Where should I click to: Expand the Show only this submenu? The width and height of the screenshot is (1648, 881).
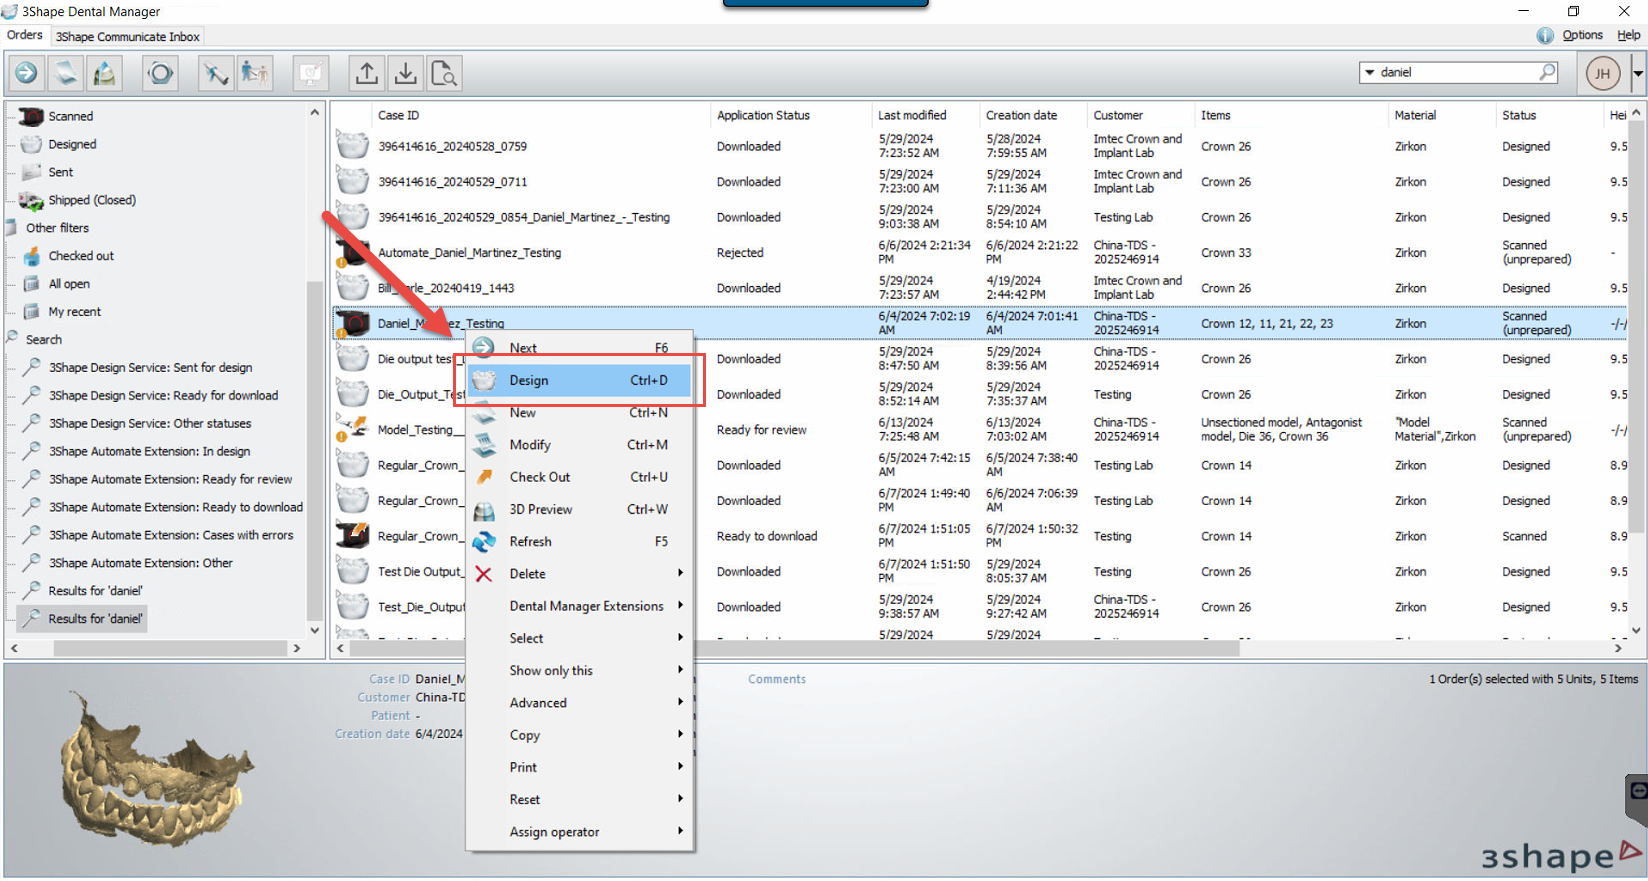(x=580, y=670)
